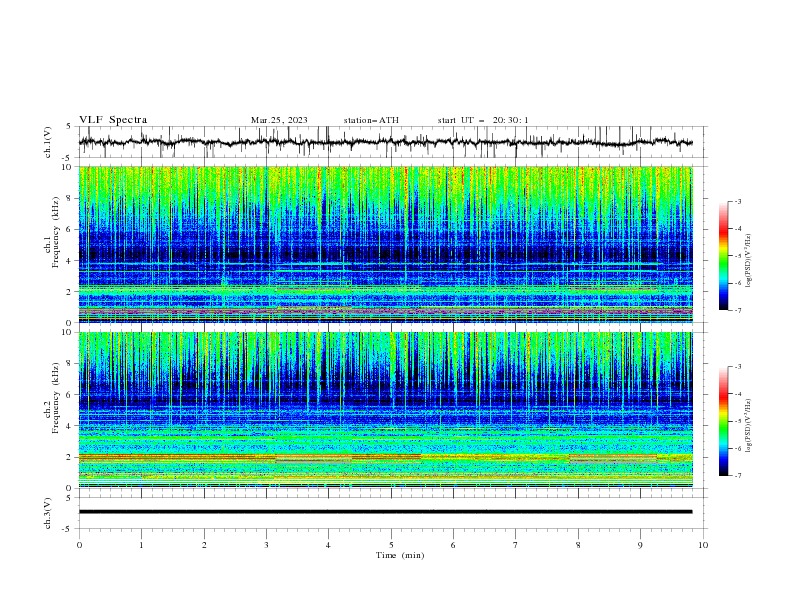Click the "8" kHz tick on ch.2 frequency axis
Screen dimensions: 792x612
point(71,364)
